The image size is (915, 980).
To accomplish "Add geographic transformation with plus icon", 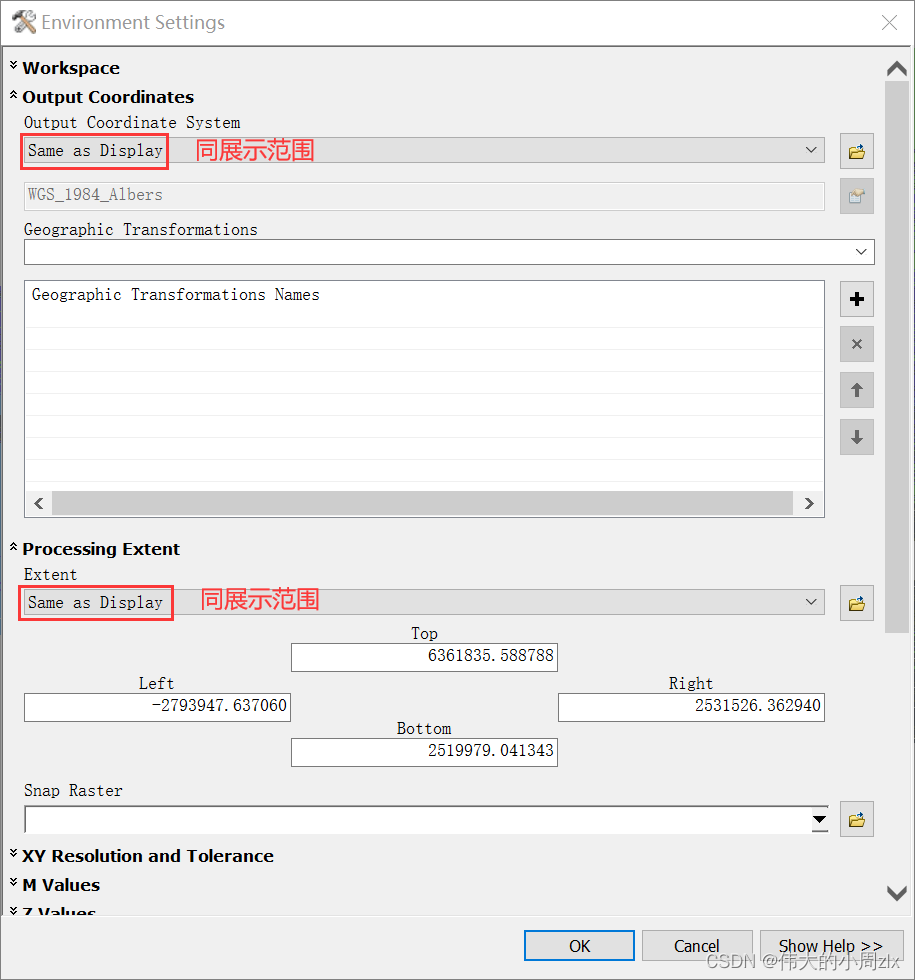I will (856, 299).
